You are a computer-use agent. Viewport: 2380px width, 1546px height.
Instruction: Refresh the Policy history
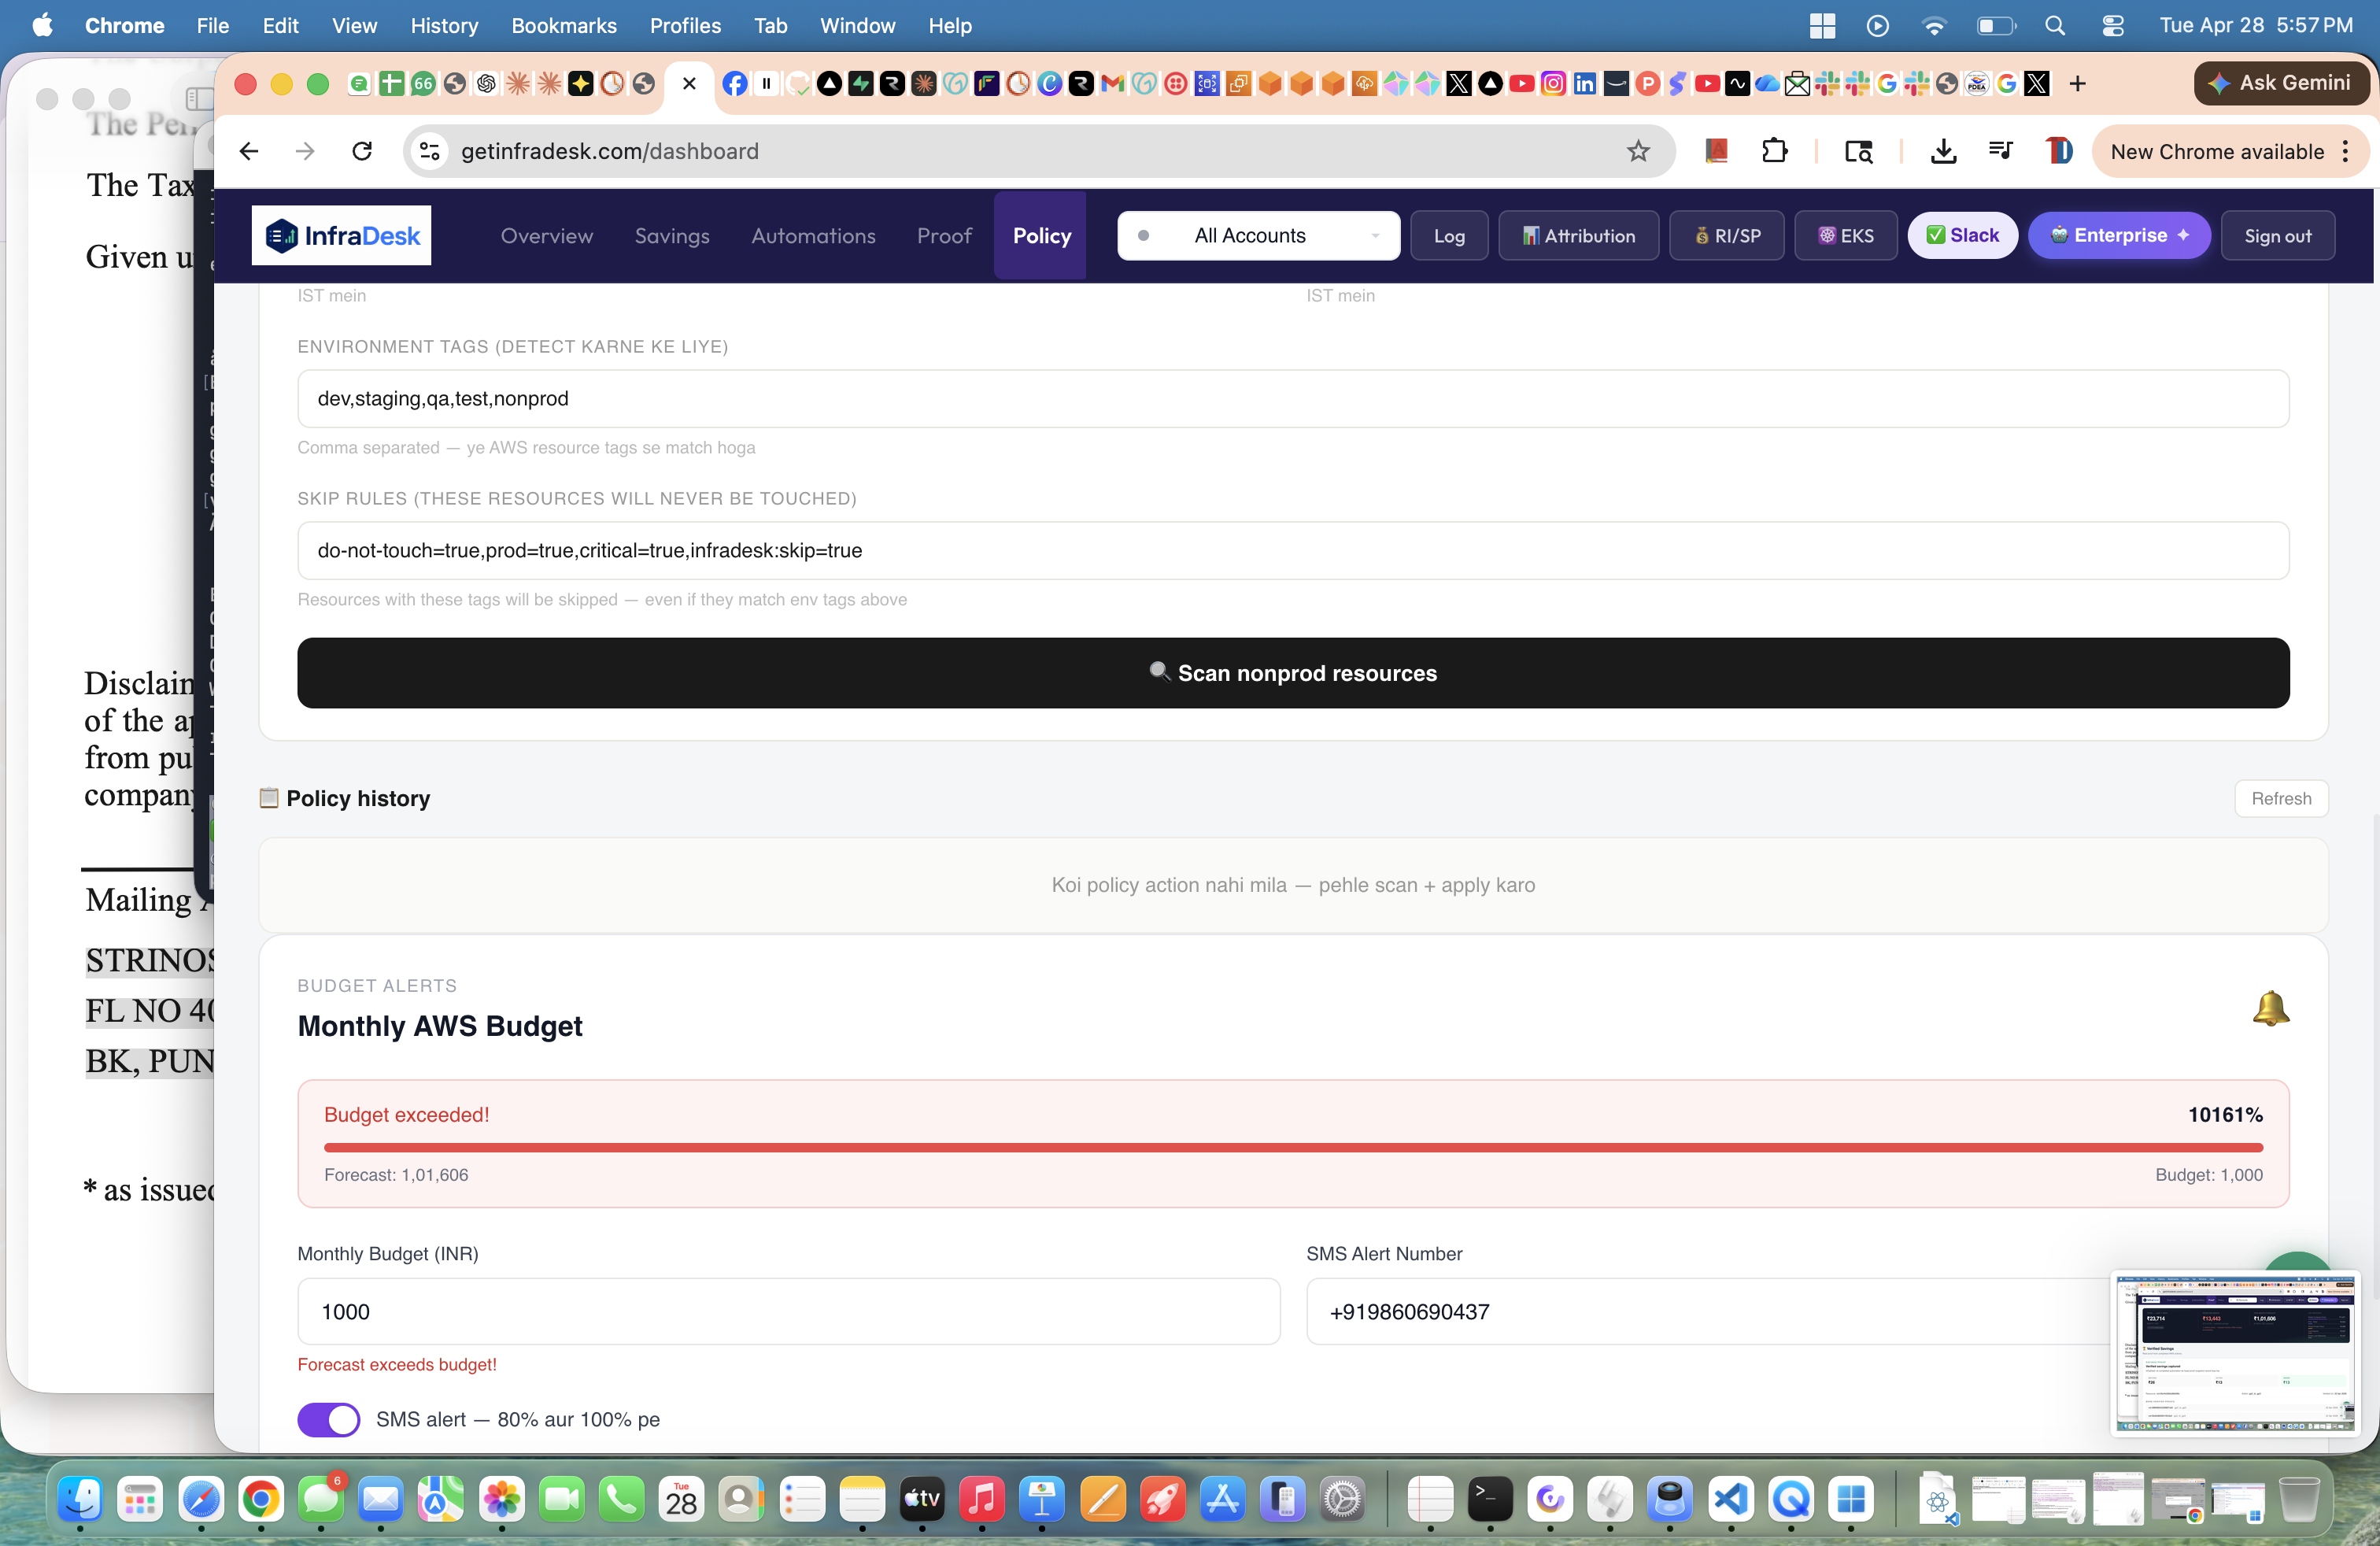point(2281,798)
